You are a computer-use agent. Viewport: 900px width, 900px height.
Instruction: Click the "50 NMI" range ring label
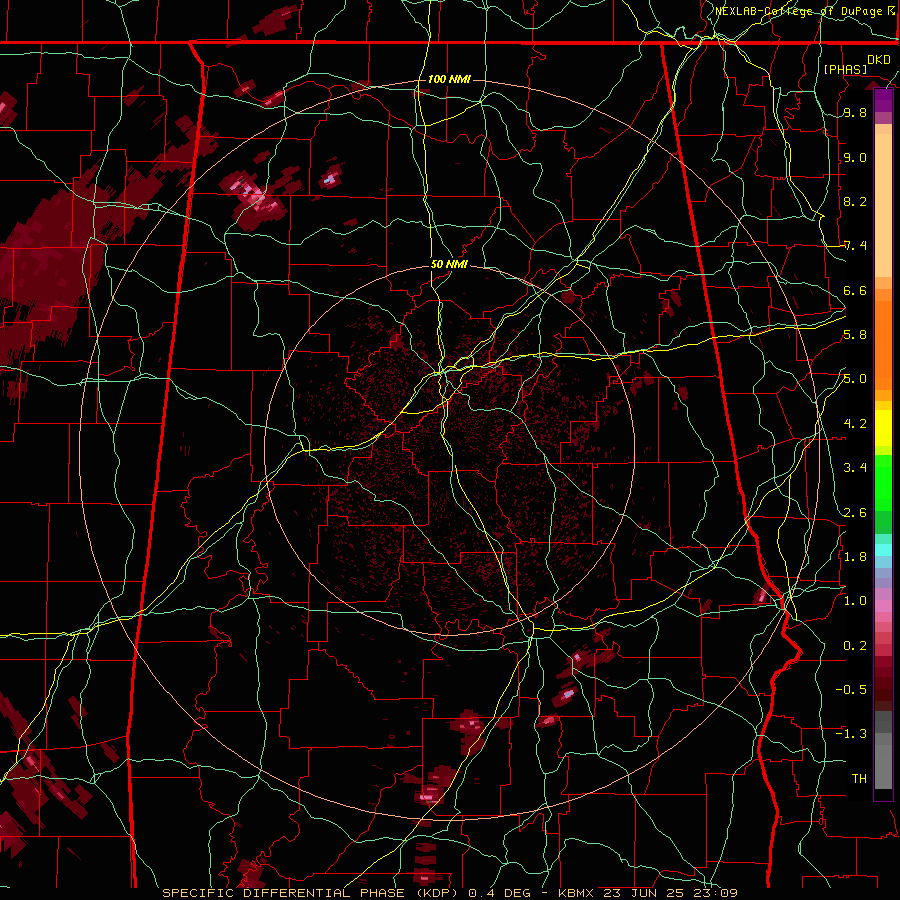click(449, 265)
